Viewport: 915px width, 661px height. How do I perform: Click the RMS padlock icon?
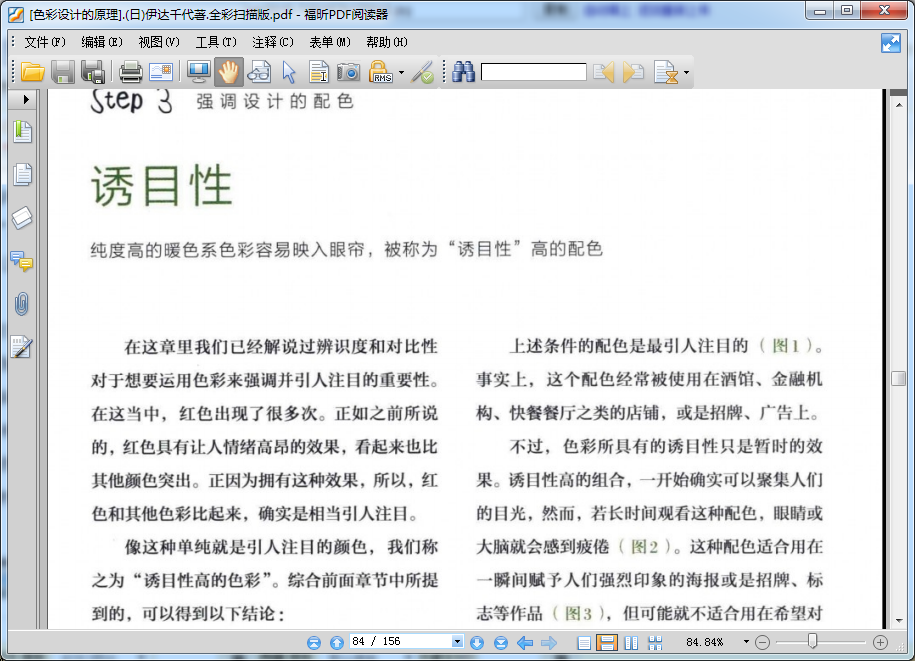pyautogui.click(x=381, y=72)
